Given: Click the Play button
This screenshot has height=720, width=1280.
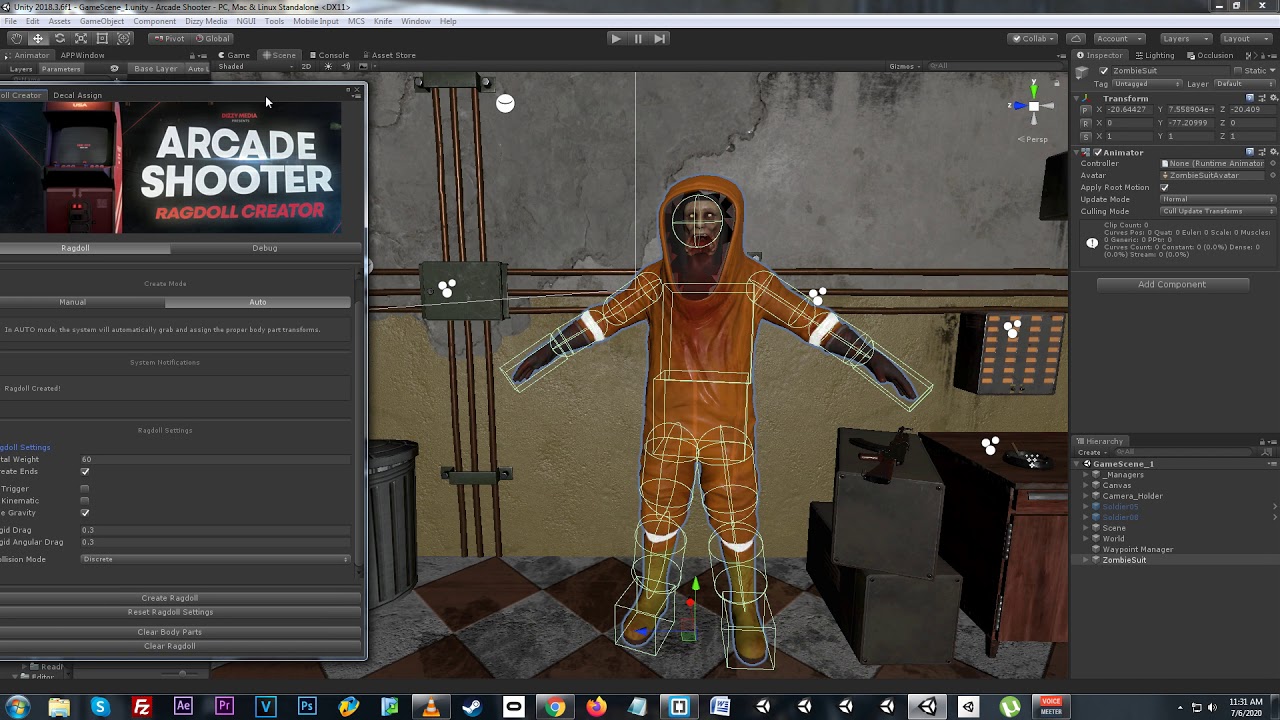Looking at the screenshot, I should point(615,38).
